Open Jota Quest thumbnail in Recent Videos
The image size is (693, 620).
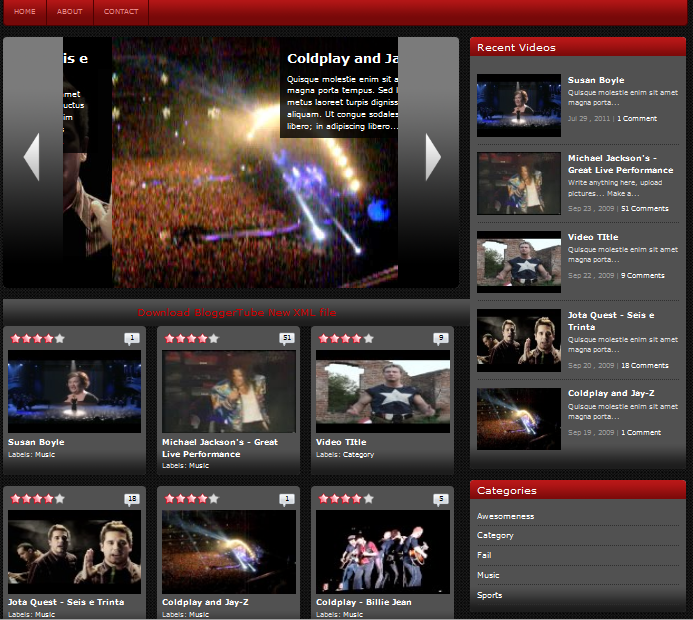(519, 340)
